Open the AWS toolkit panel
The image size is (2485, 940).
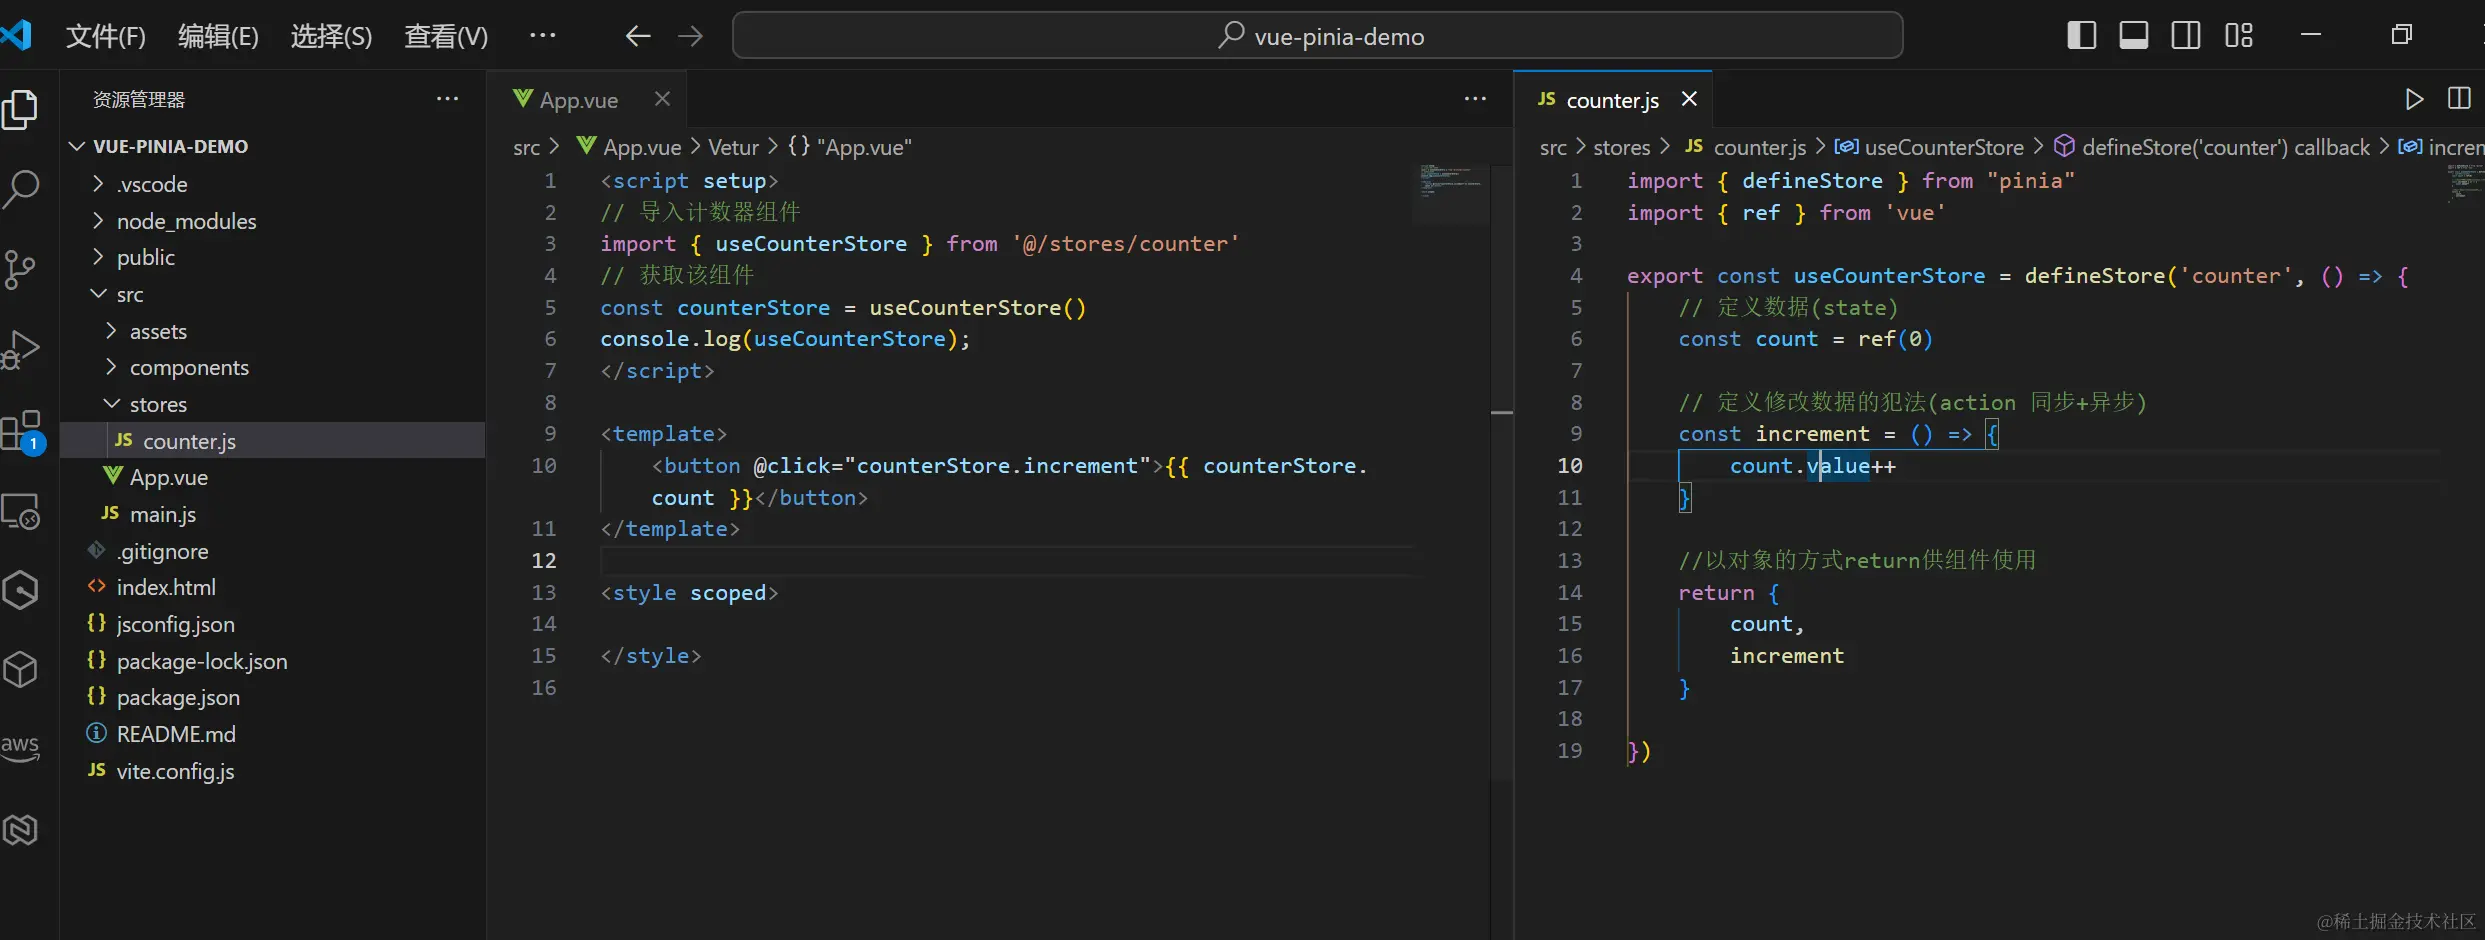[20, 747]
